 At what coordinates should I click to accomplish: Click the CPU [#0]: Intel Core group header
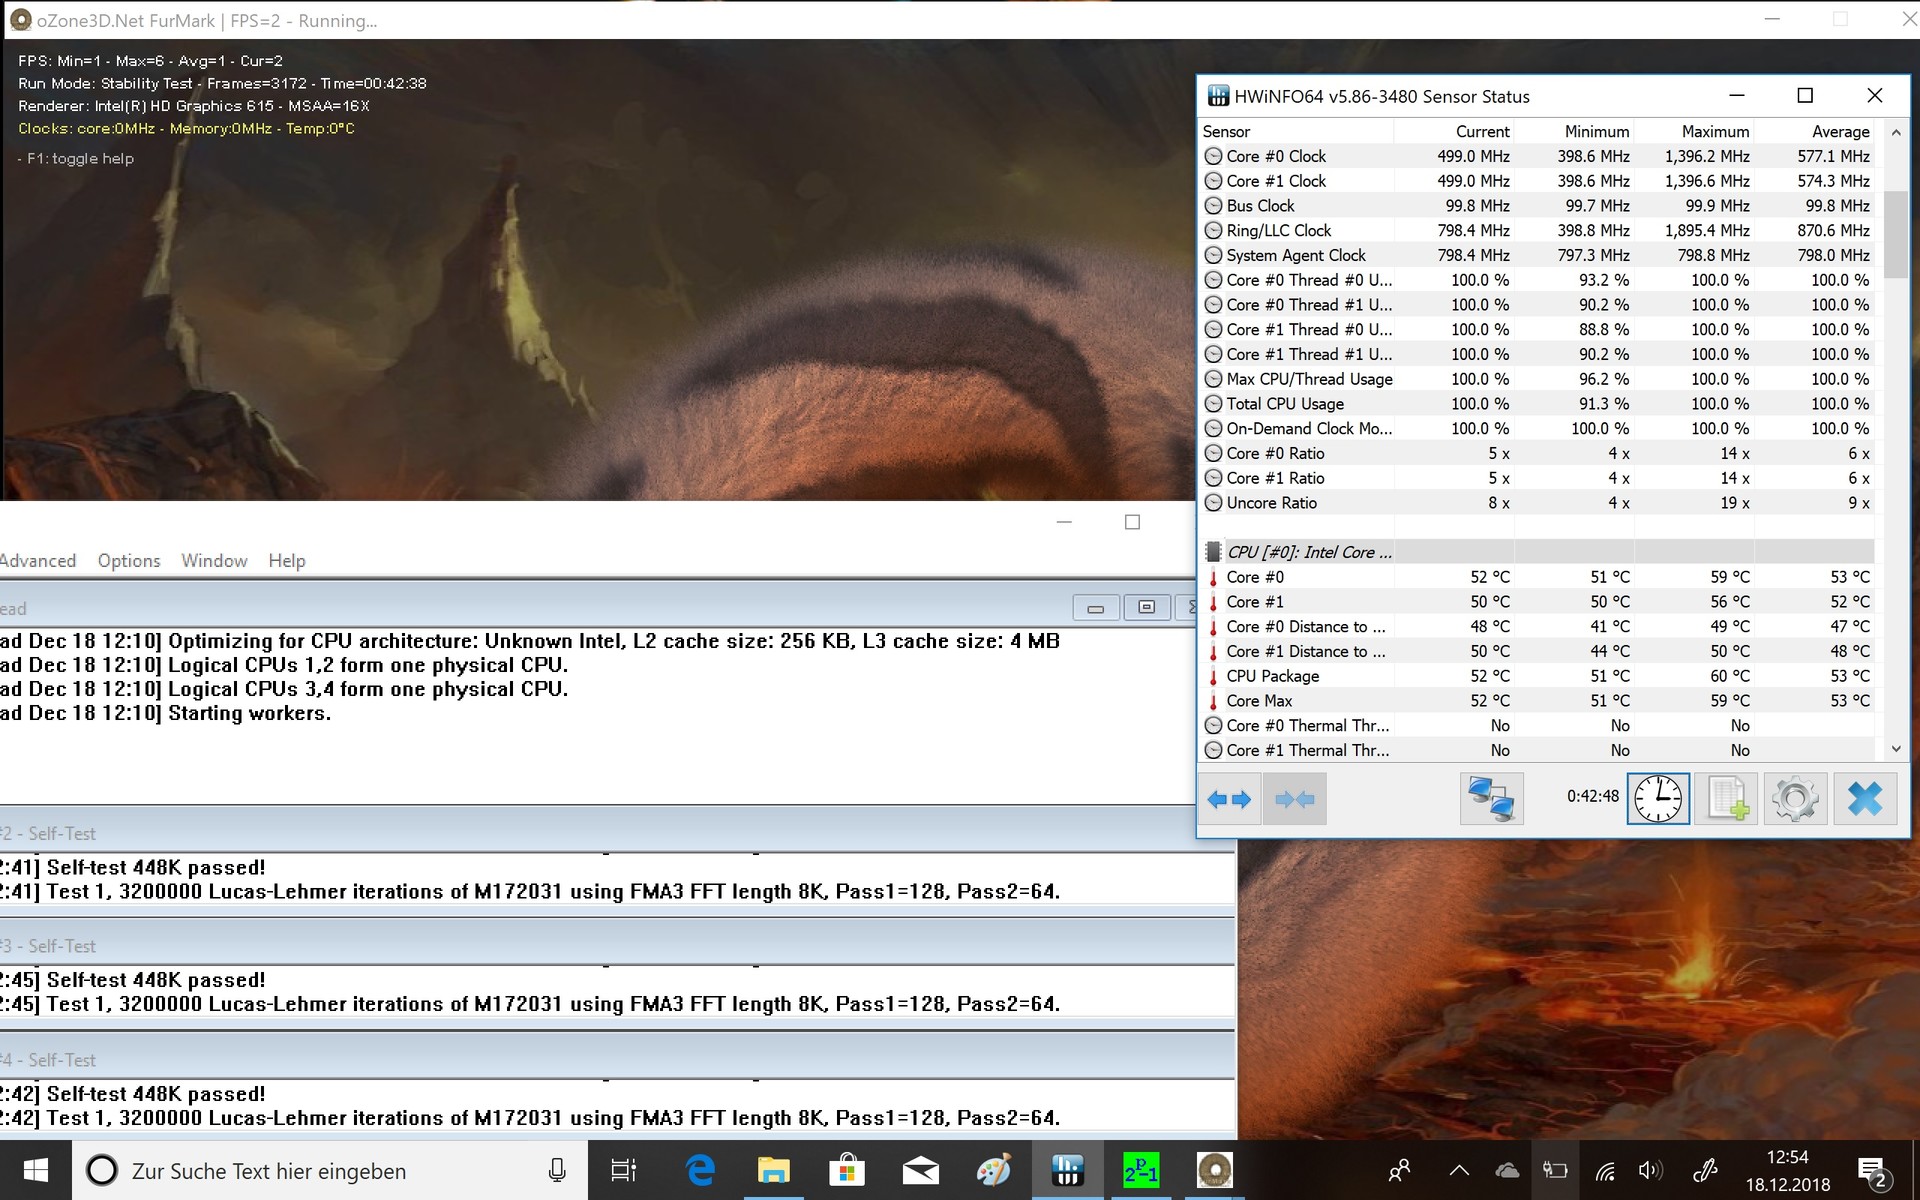(1309, 552)
